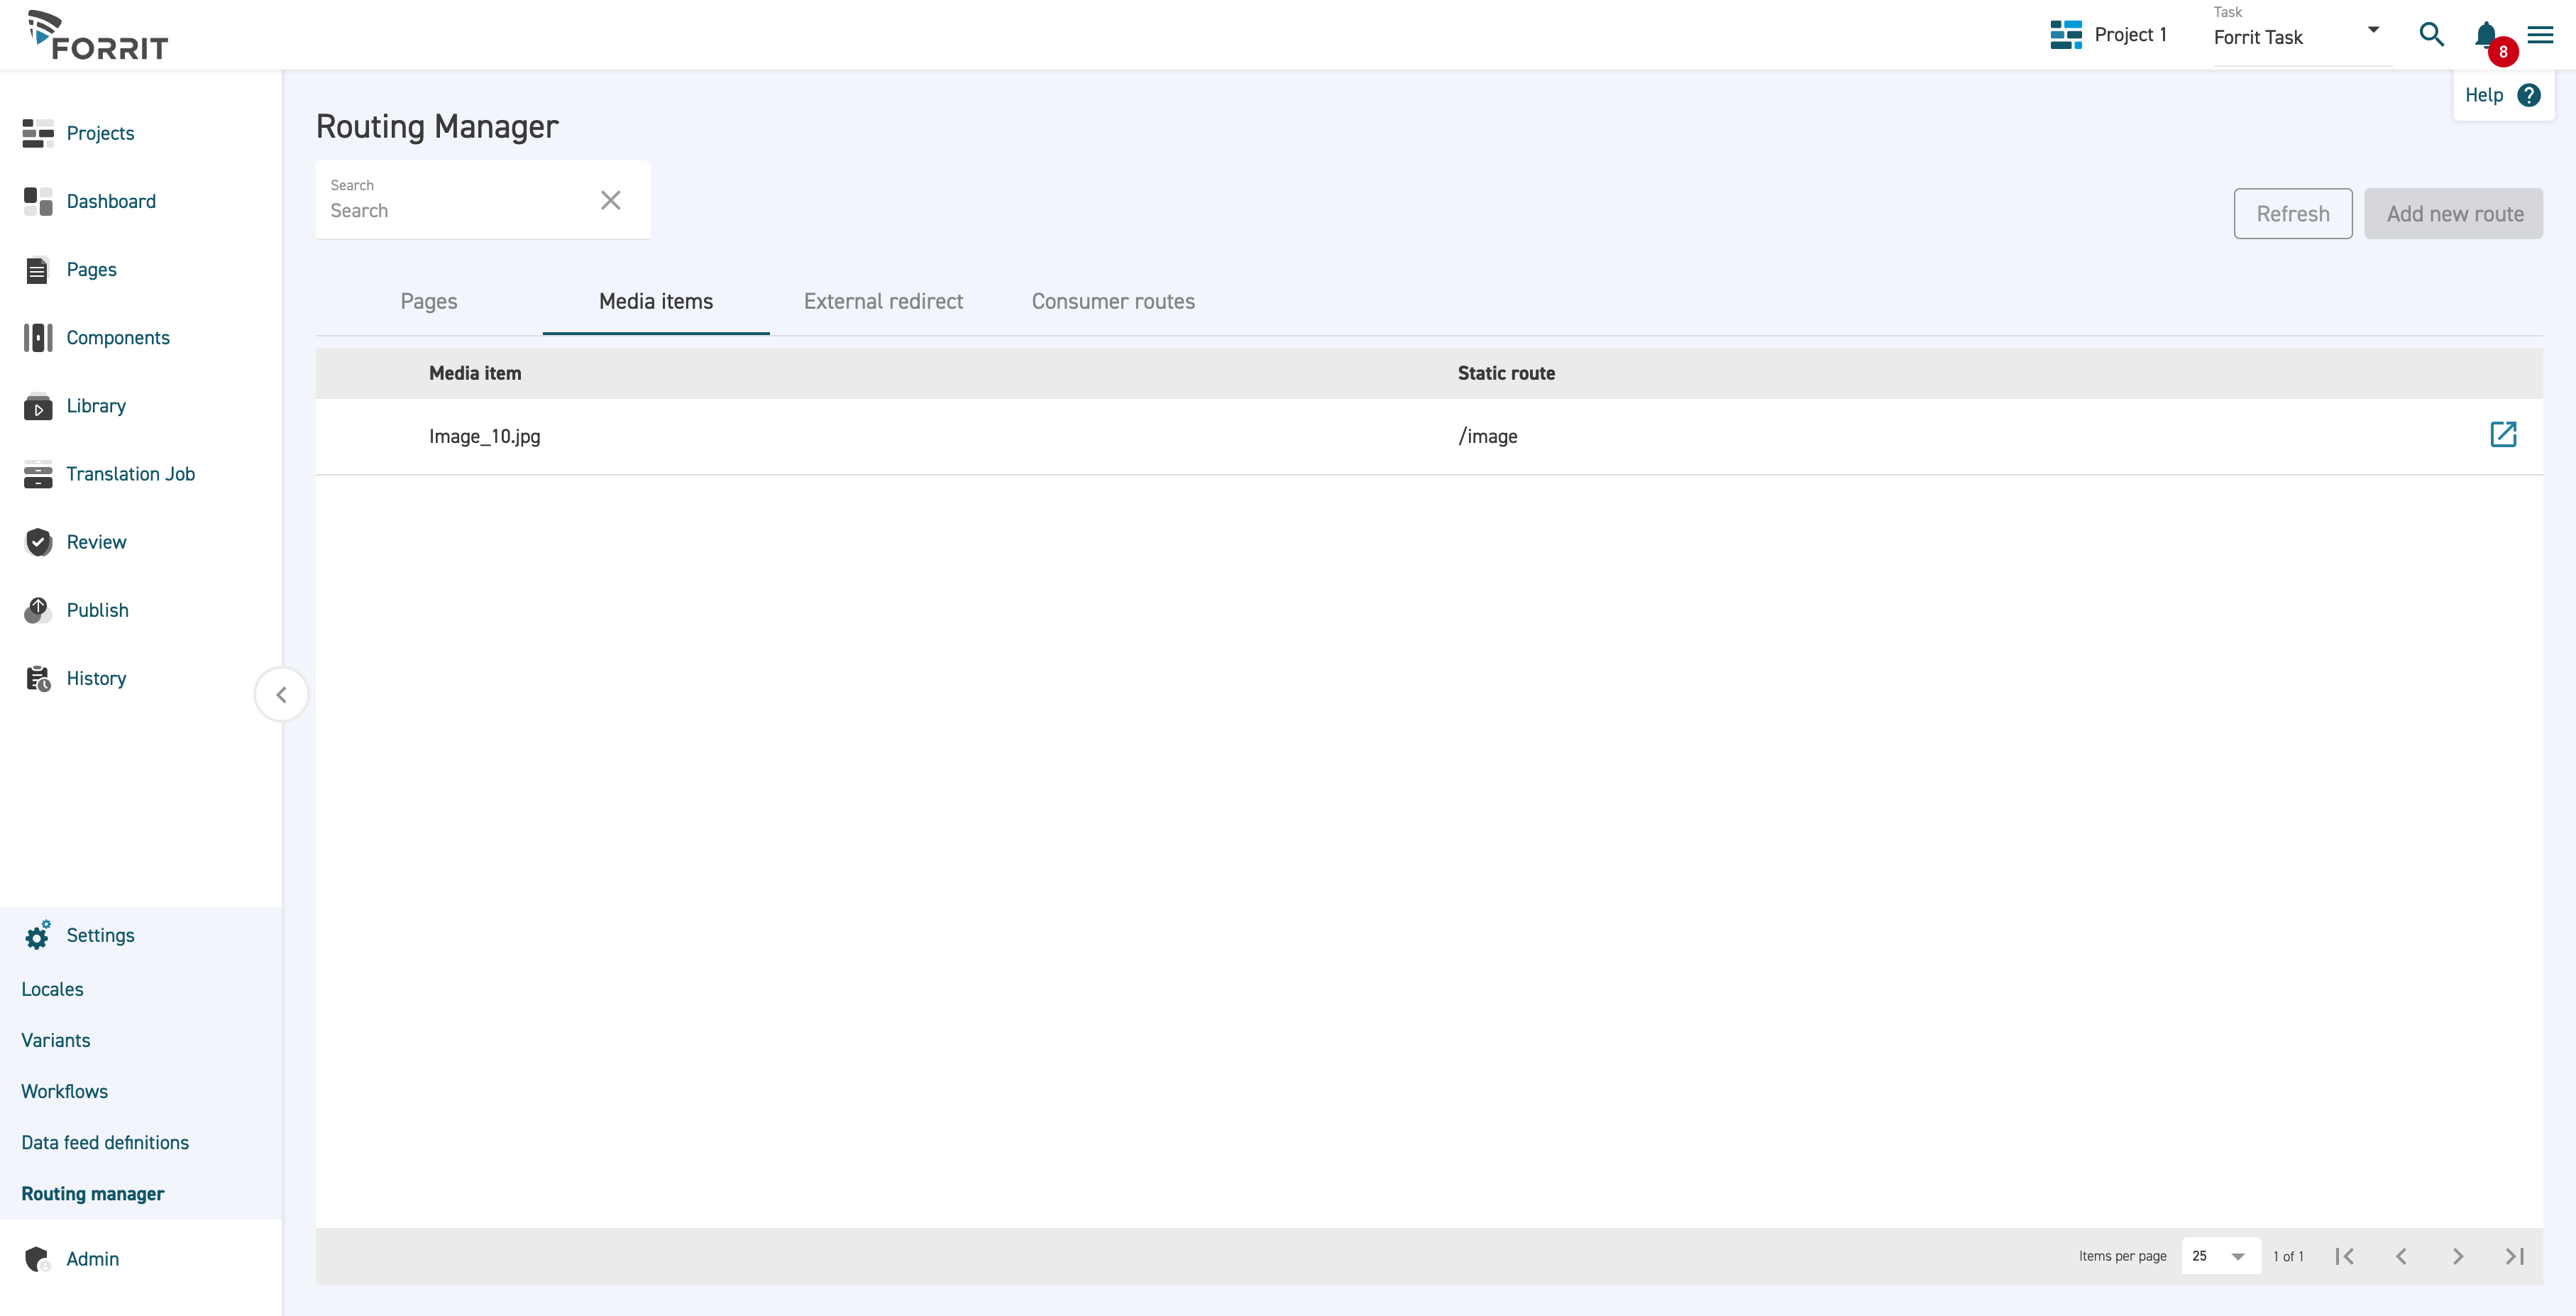Open external link icon for Image_10.jpg
The image size is (2576, 1316).
click(2502, 434)
